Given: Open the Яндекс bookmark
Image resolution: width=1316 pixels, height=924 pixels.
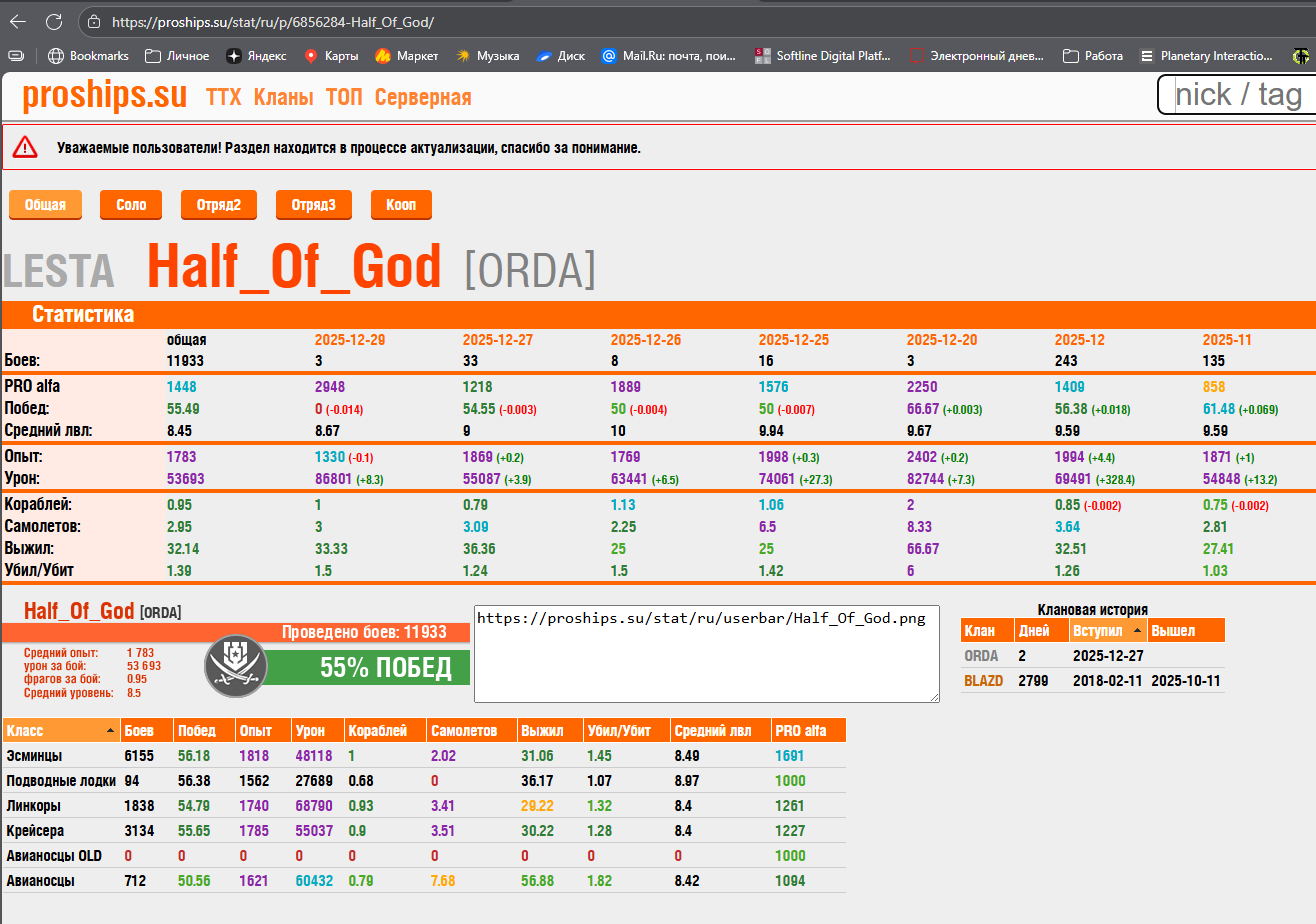Looking at the screenshot, I should click(256, 56).
